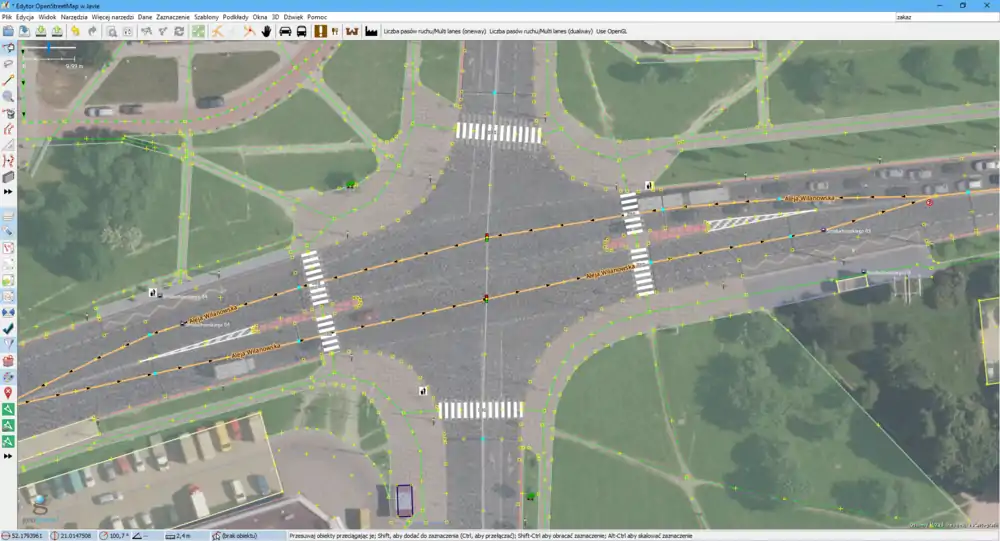The height and width of the screenshot is (541, 1000).
Task: Open the Szablony menu
Action: point(206,18)
